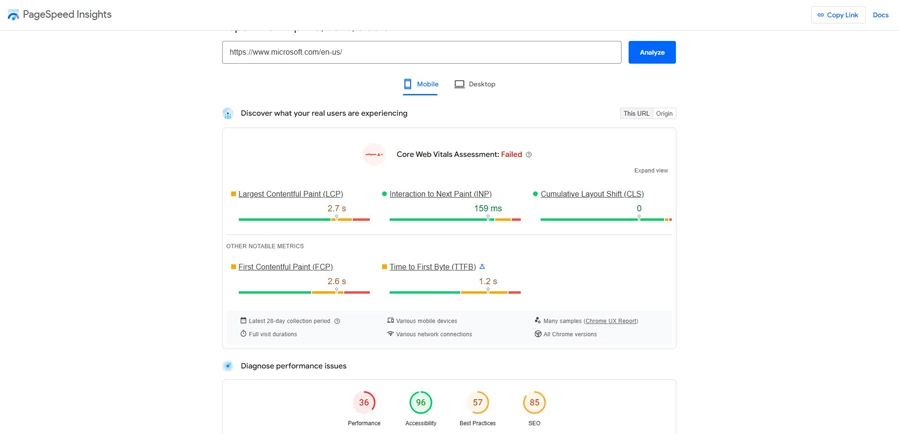Open Interaction to Next Paint (INP) link
The image size is (900, 434).
pos(440,194)
